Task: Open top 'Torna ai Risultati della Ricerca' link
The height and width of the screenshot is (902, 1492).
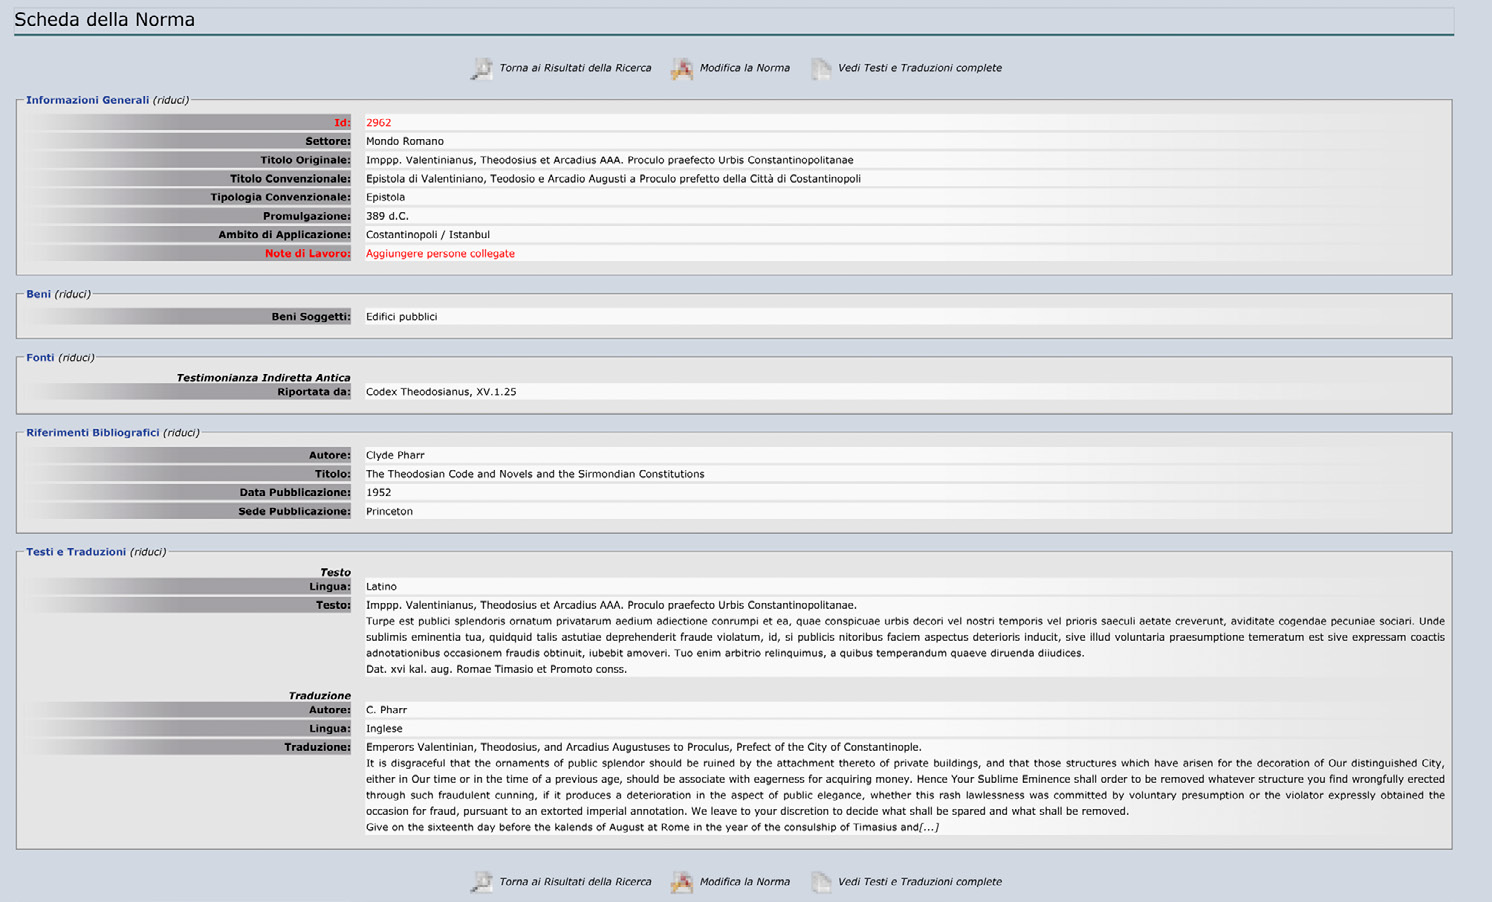Action: tap(575, 68)
